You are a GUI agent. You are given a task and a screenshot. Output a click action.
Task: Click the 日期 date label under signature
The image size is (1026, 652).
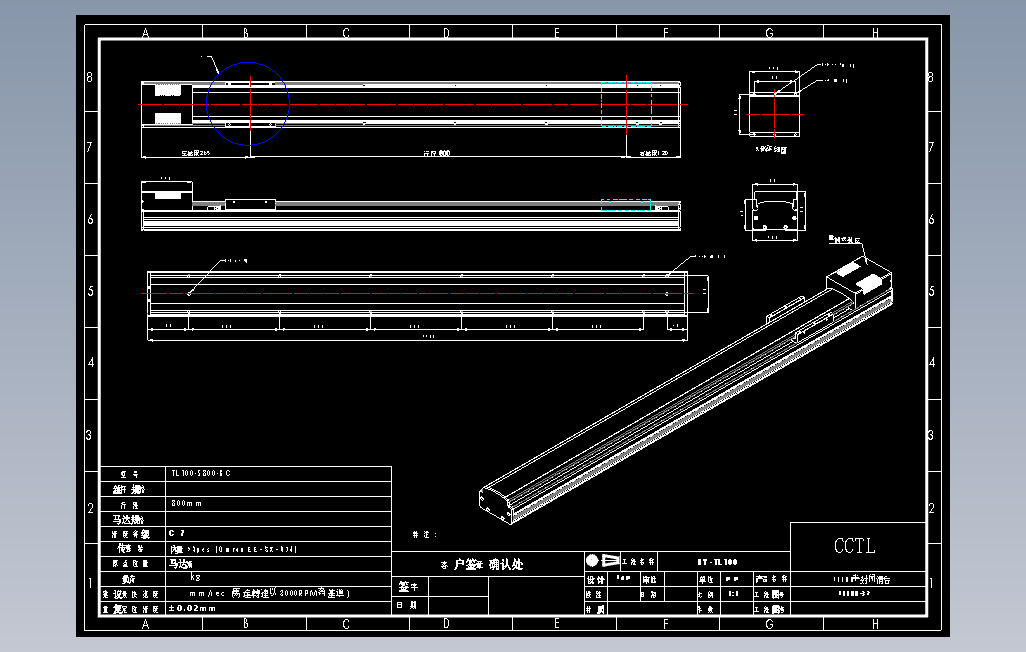(406, 606)
